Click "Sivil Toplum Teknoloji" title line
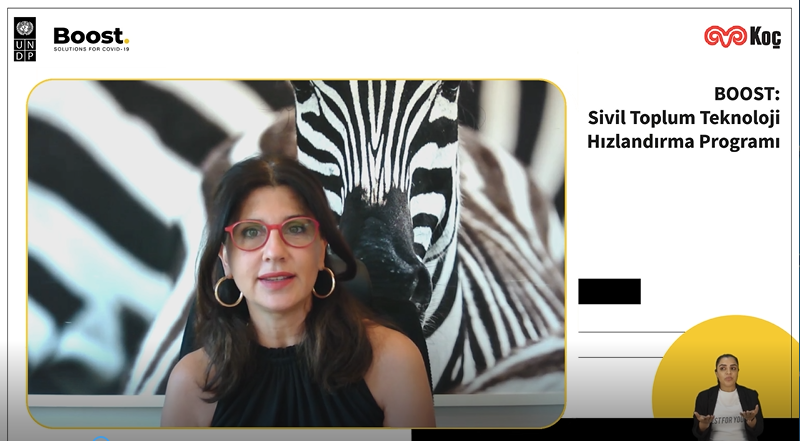 pos(684,118)
